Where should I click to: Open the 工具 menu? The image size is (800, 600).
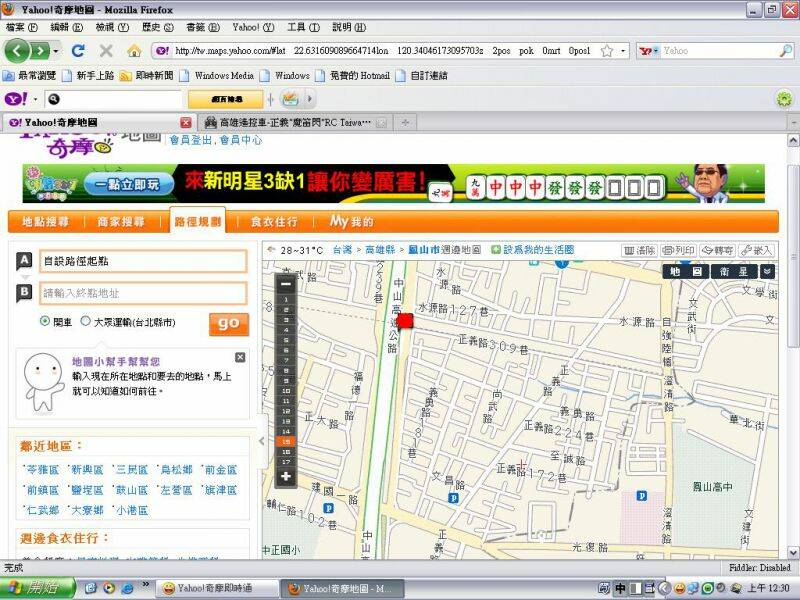(x=303, y=27)
